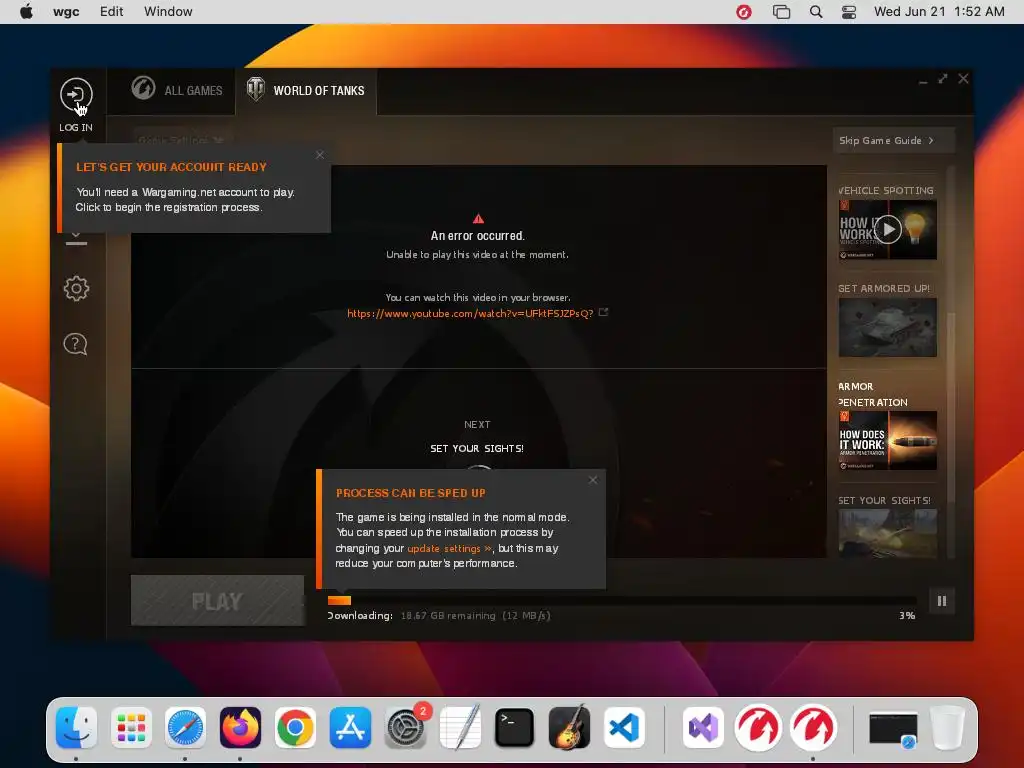Open the support chat question icon
The width and height of the screenshot is (1024, 768).
pos(76,344)
